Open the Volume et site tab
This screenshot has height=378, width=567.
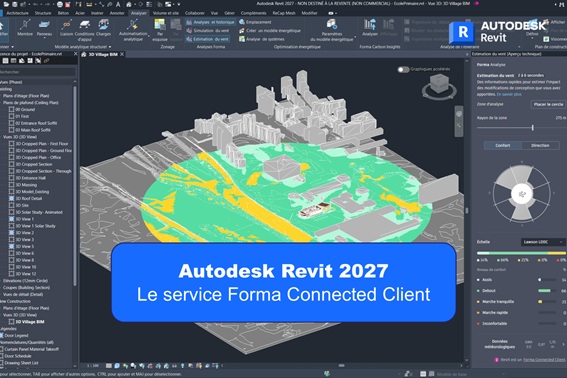click(x=166, y=13)
